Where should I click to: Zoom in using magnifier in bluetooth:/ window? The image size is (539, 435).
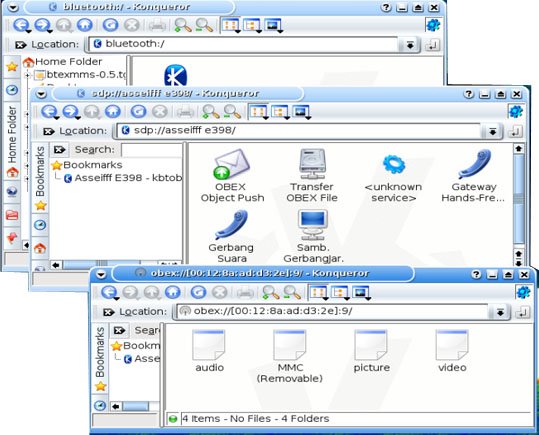[183, 25]
